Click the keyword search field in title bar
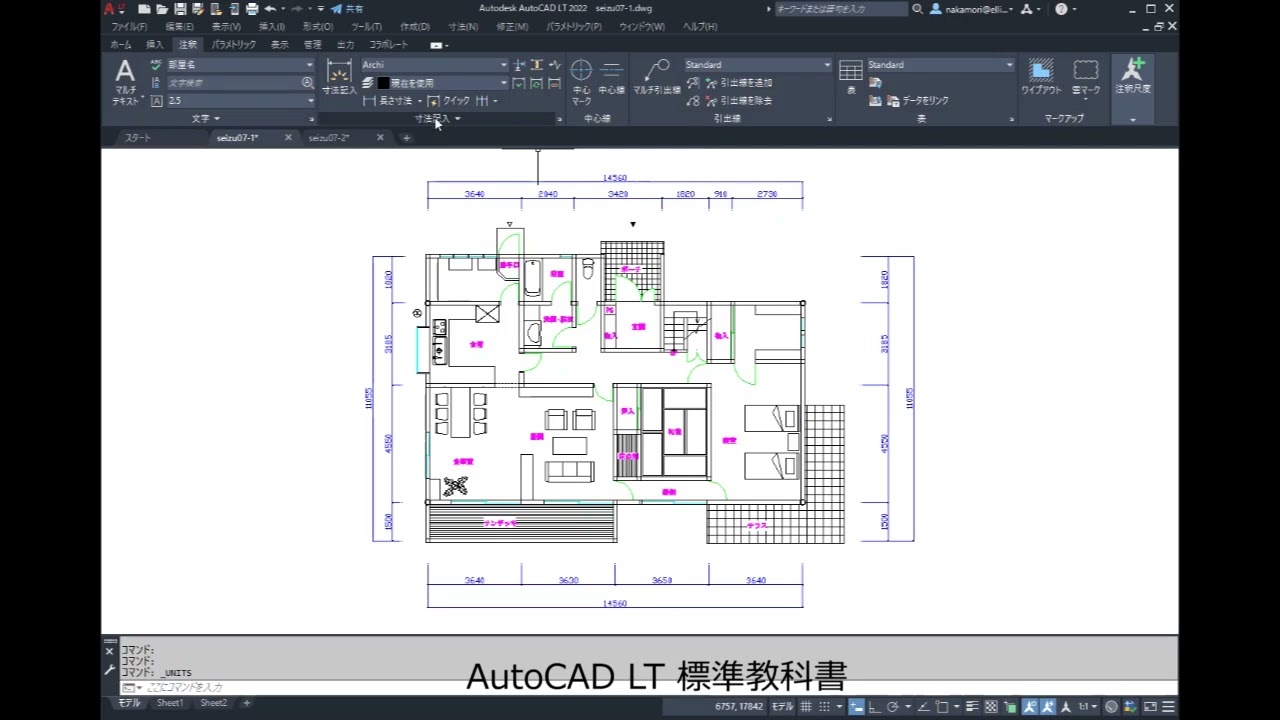Screen dimensions: 1280x720 842,9
